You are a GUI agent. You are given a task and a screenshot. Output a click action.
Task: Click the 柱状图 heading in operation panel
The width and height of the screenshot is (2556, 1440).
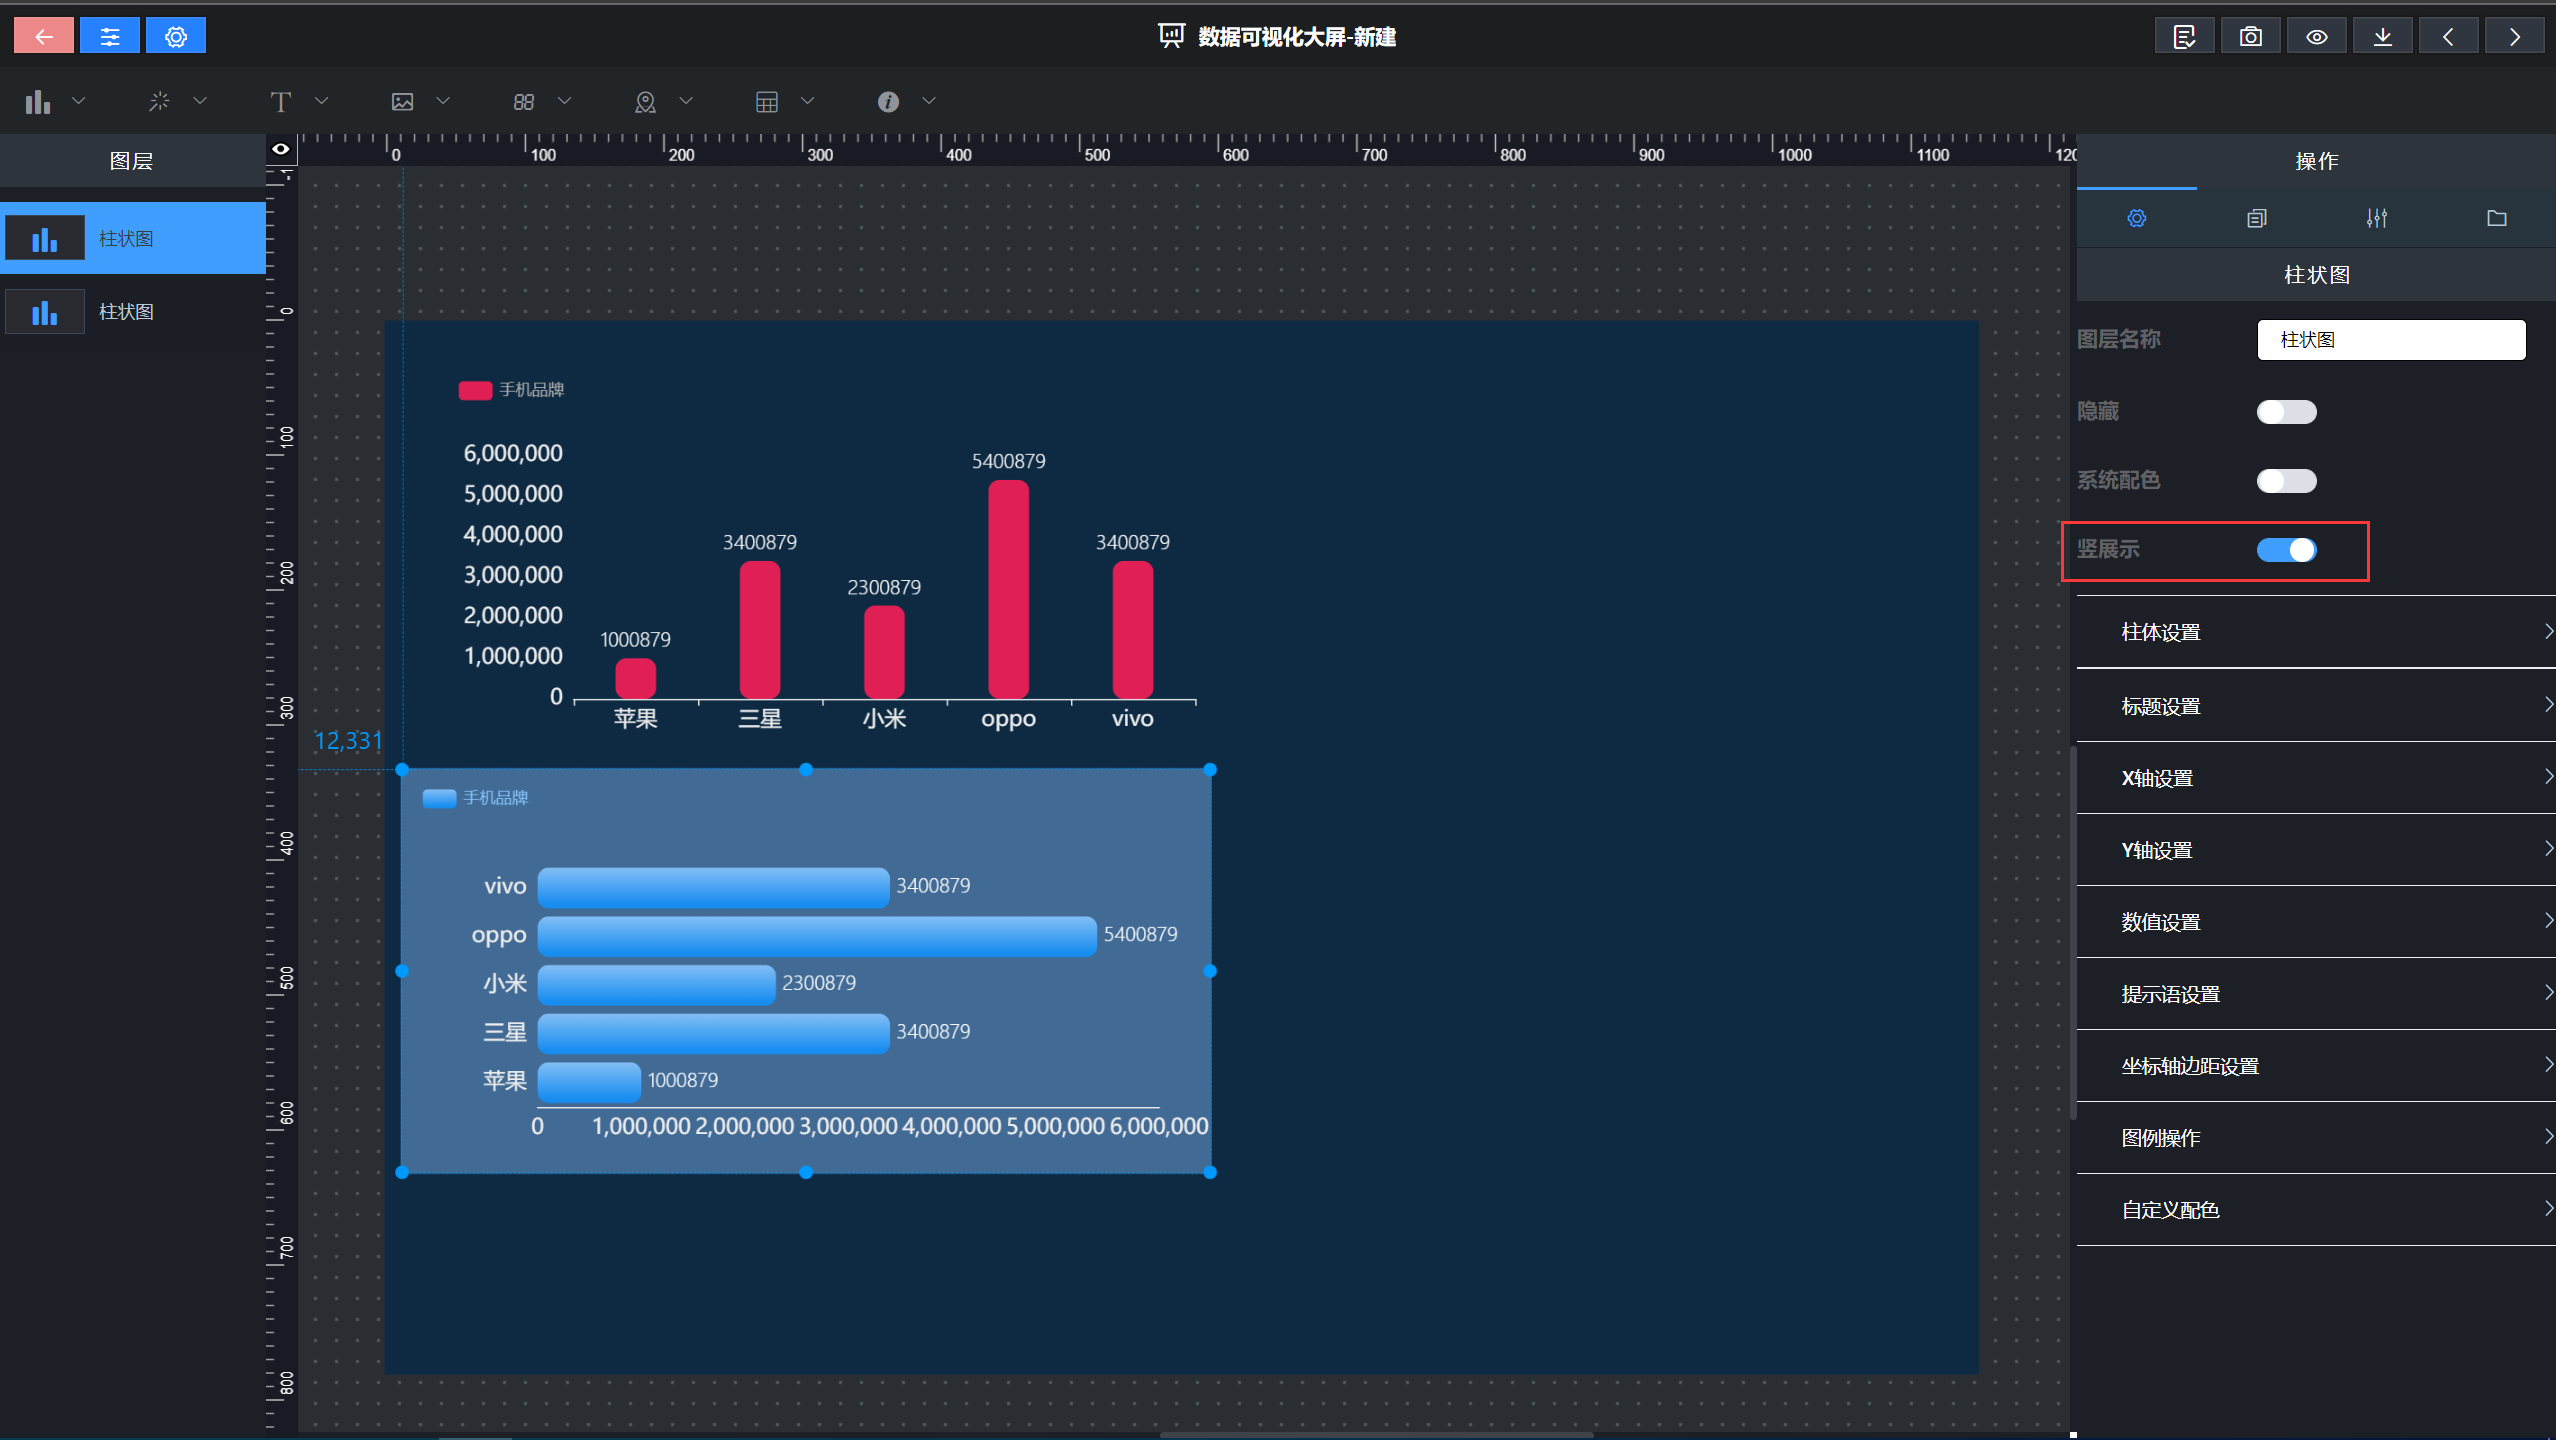coord(2316,275)
